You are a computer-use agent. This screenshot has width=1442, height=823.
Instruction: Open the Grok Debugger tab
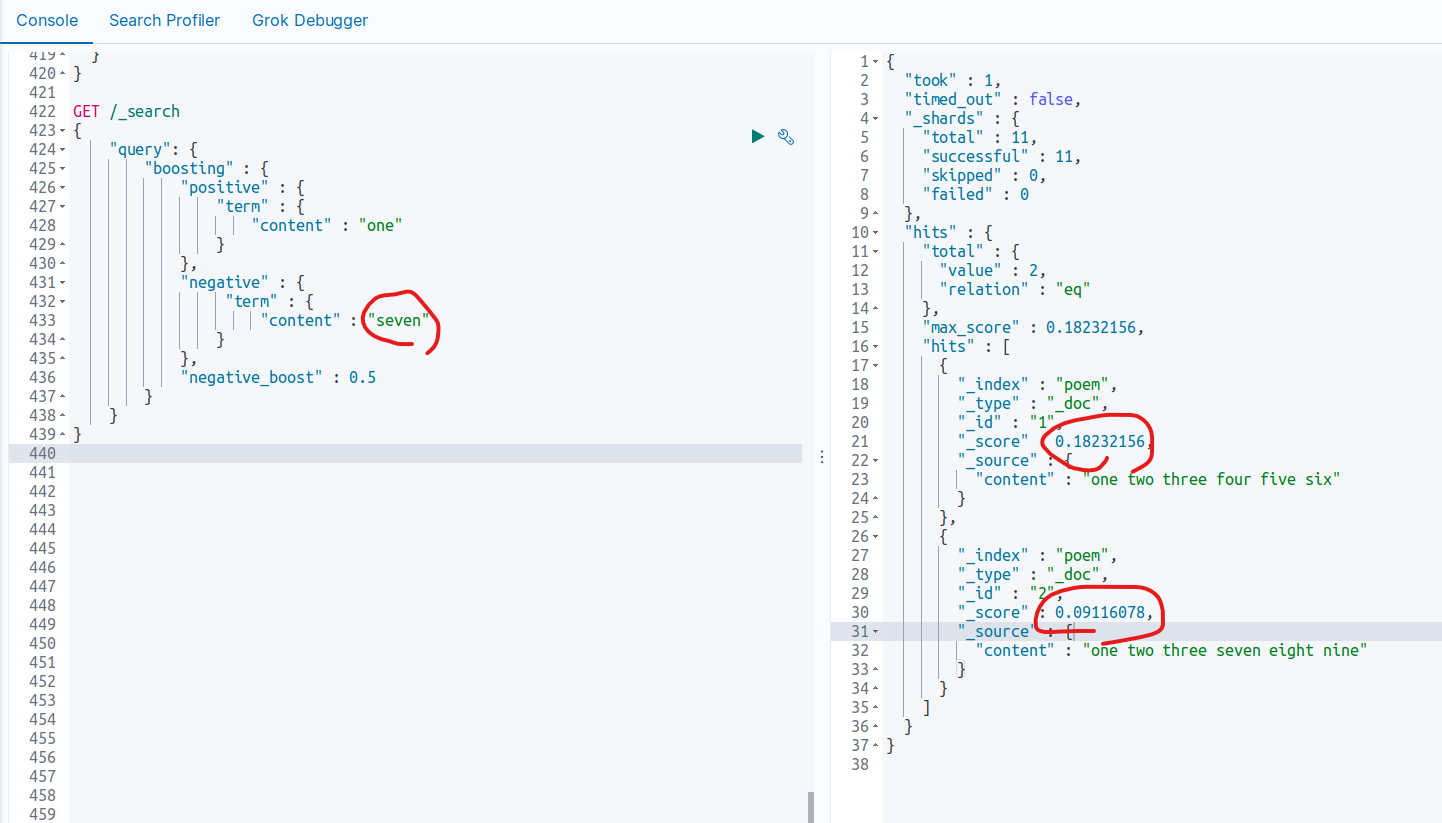click(310, 20)
